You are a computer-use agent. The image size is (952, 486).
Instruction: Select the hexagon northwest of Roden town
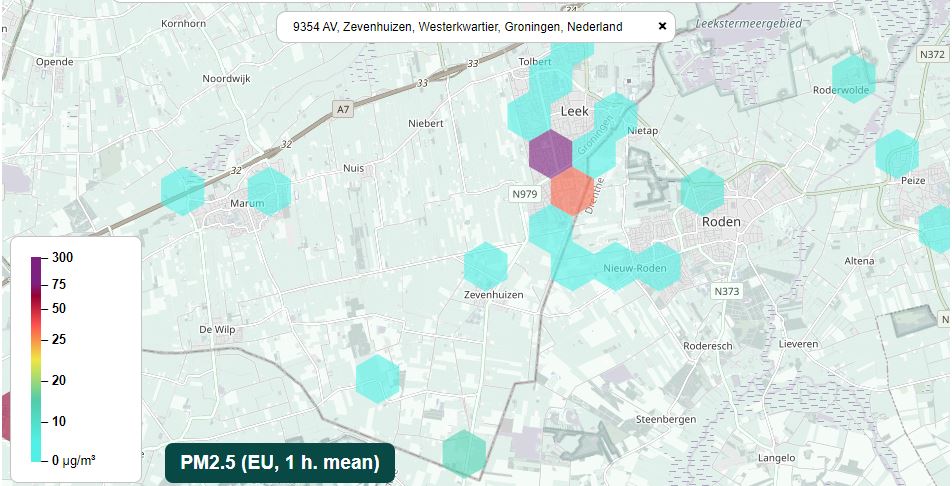tap(702, 190)
